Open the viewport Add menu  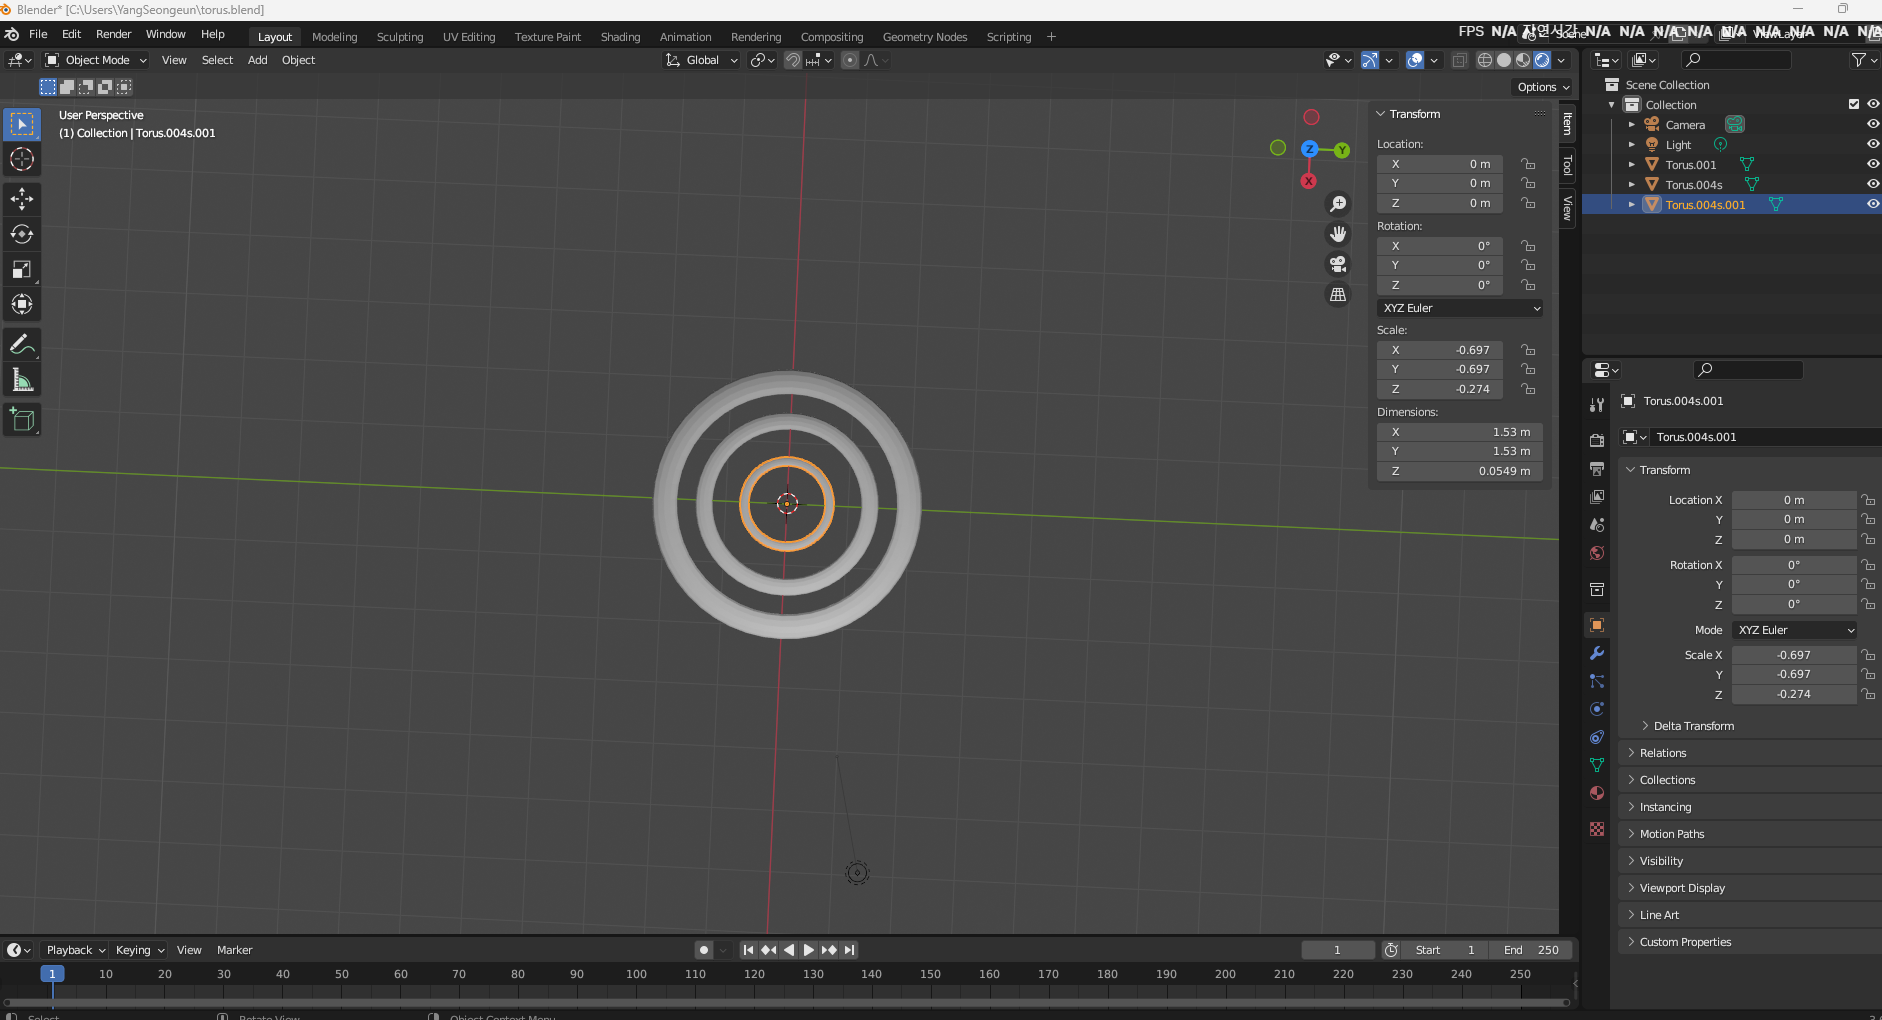257,60
